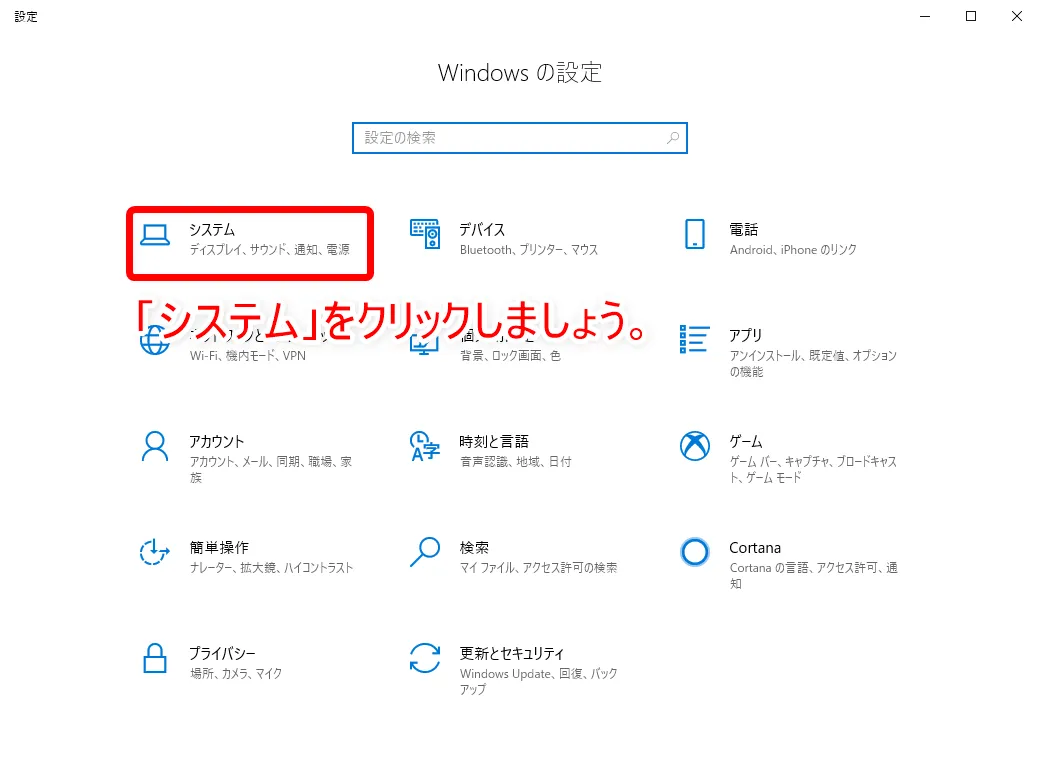1040x764 pixels.
Task: Click 'マイ ファイル、アクセス許可の検索' description text
Action: pyautogui.click(x=538, y=568)
